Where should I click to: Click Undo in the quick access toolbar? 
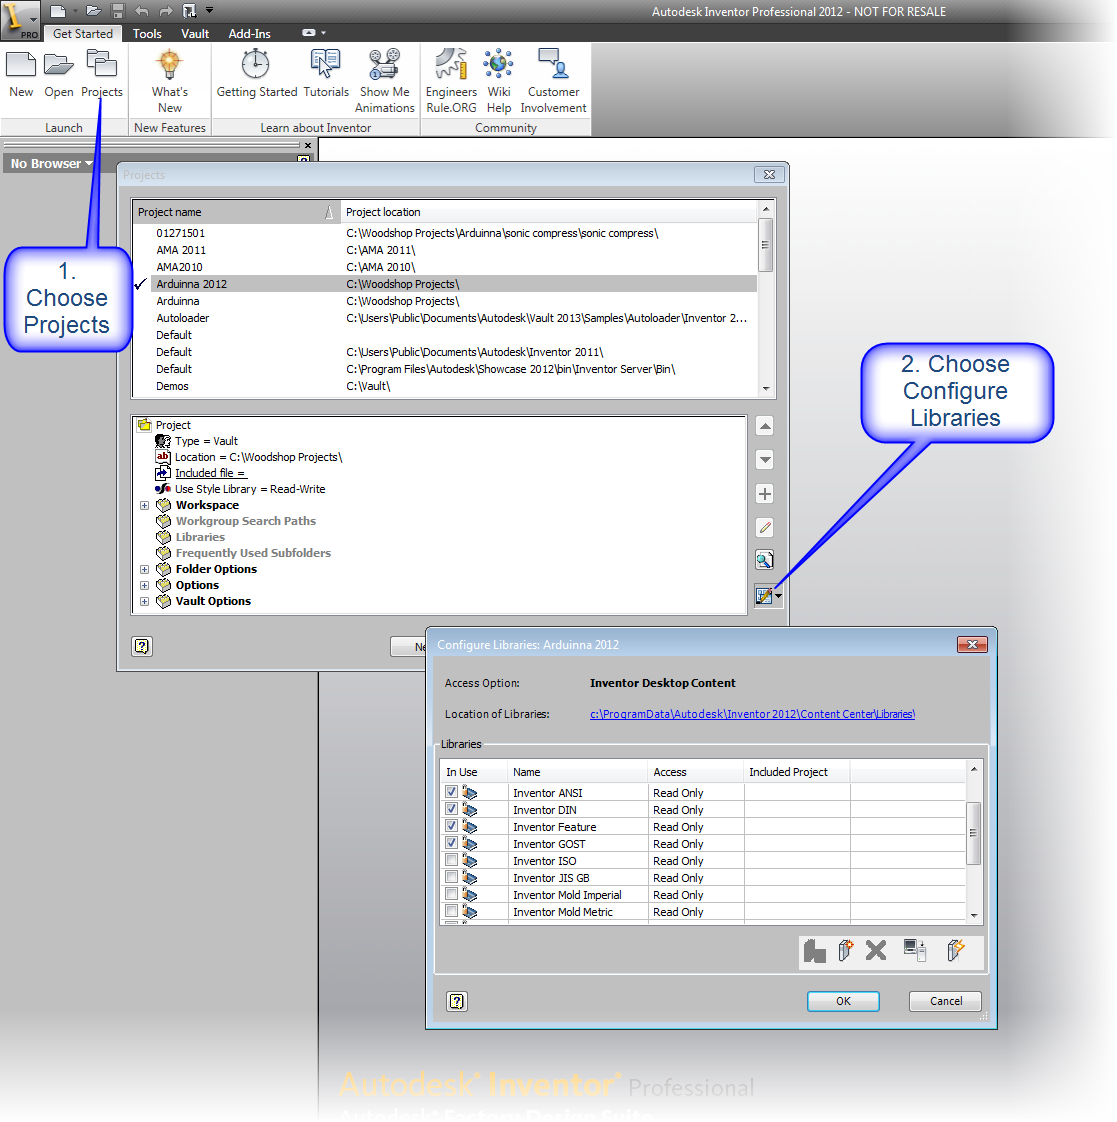tap(141, 11)
